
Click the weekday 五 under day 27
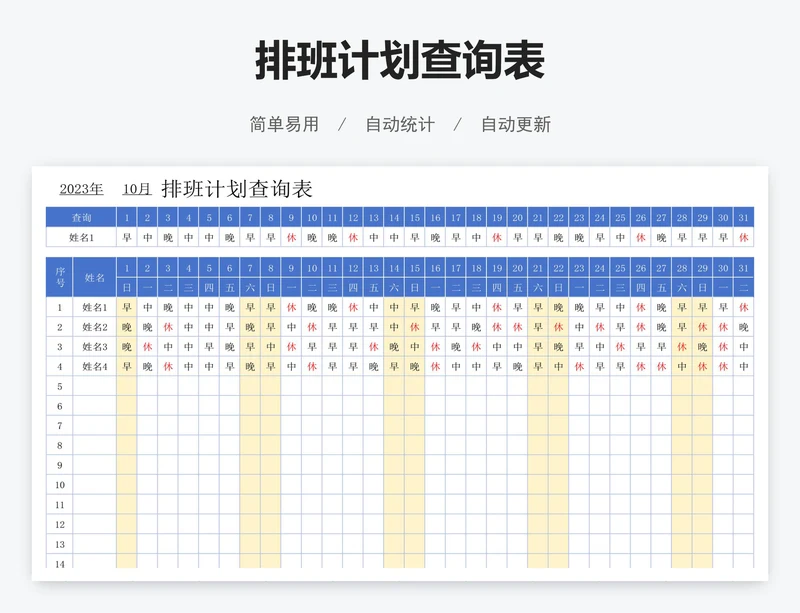pyautogui.click(x=661, y=288)
